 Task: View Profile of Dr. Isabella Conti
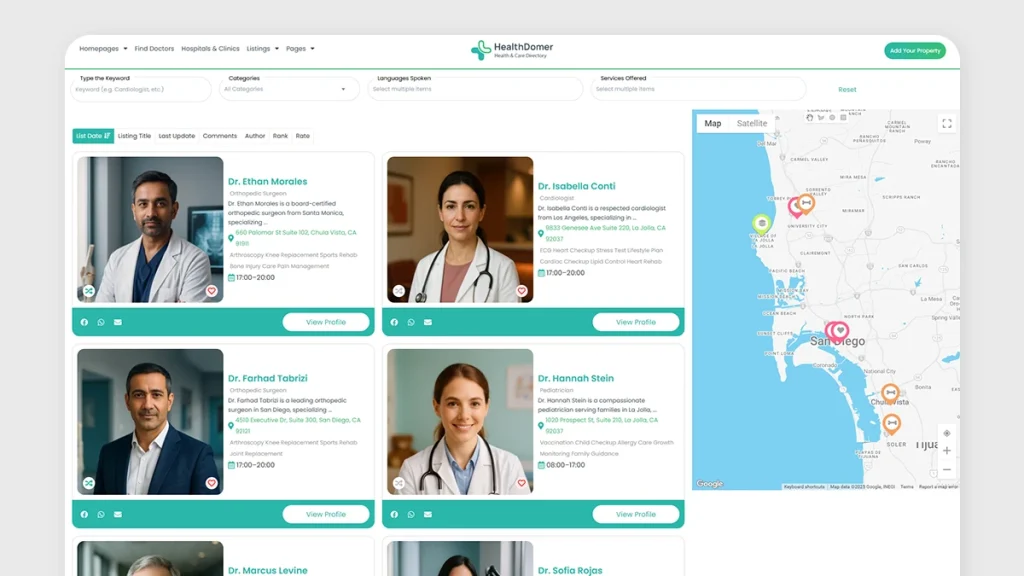pyautogui.click(x=635, y=322)
